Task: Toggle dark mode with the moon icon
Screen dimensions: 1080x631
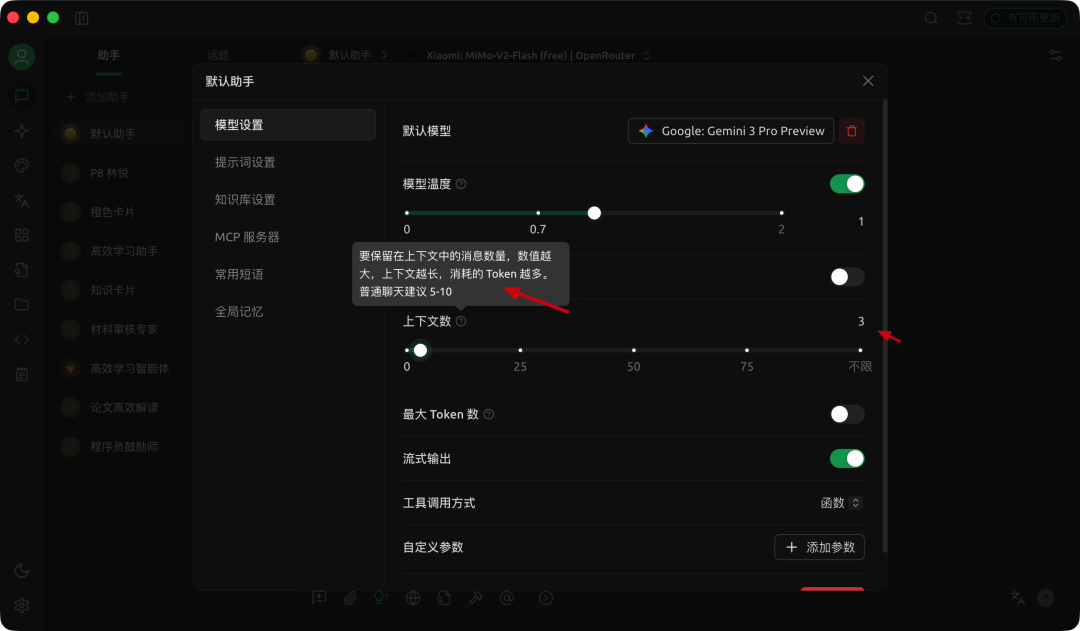Action: (22, 568)
